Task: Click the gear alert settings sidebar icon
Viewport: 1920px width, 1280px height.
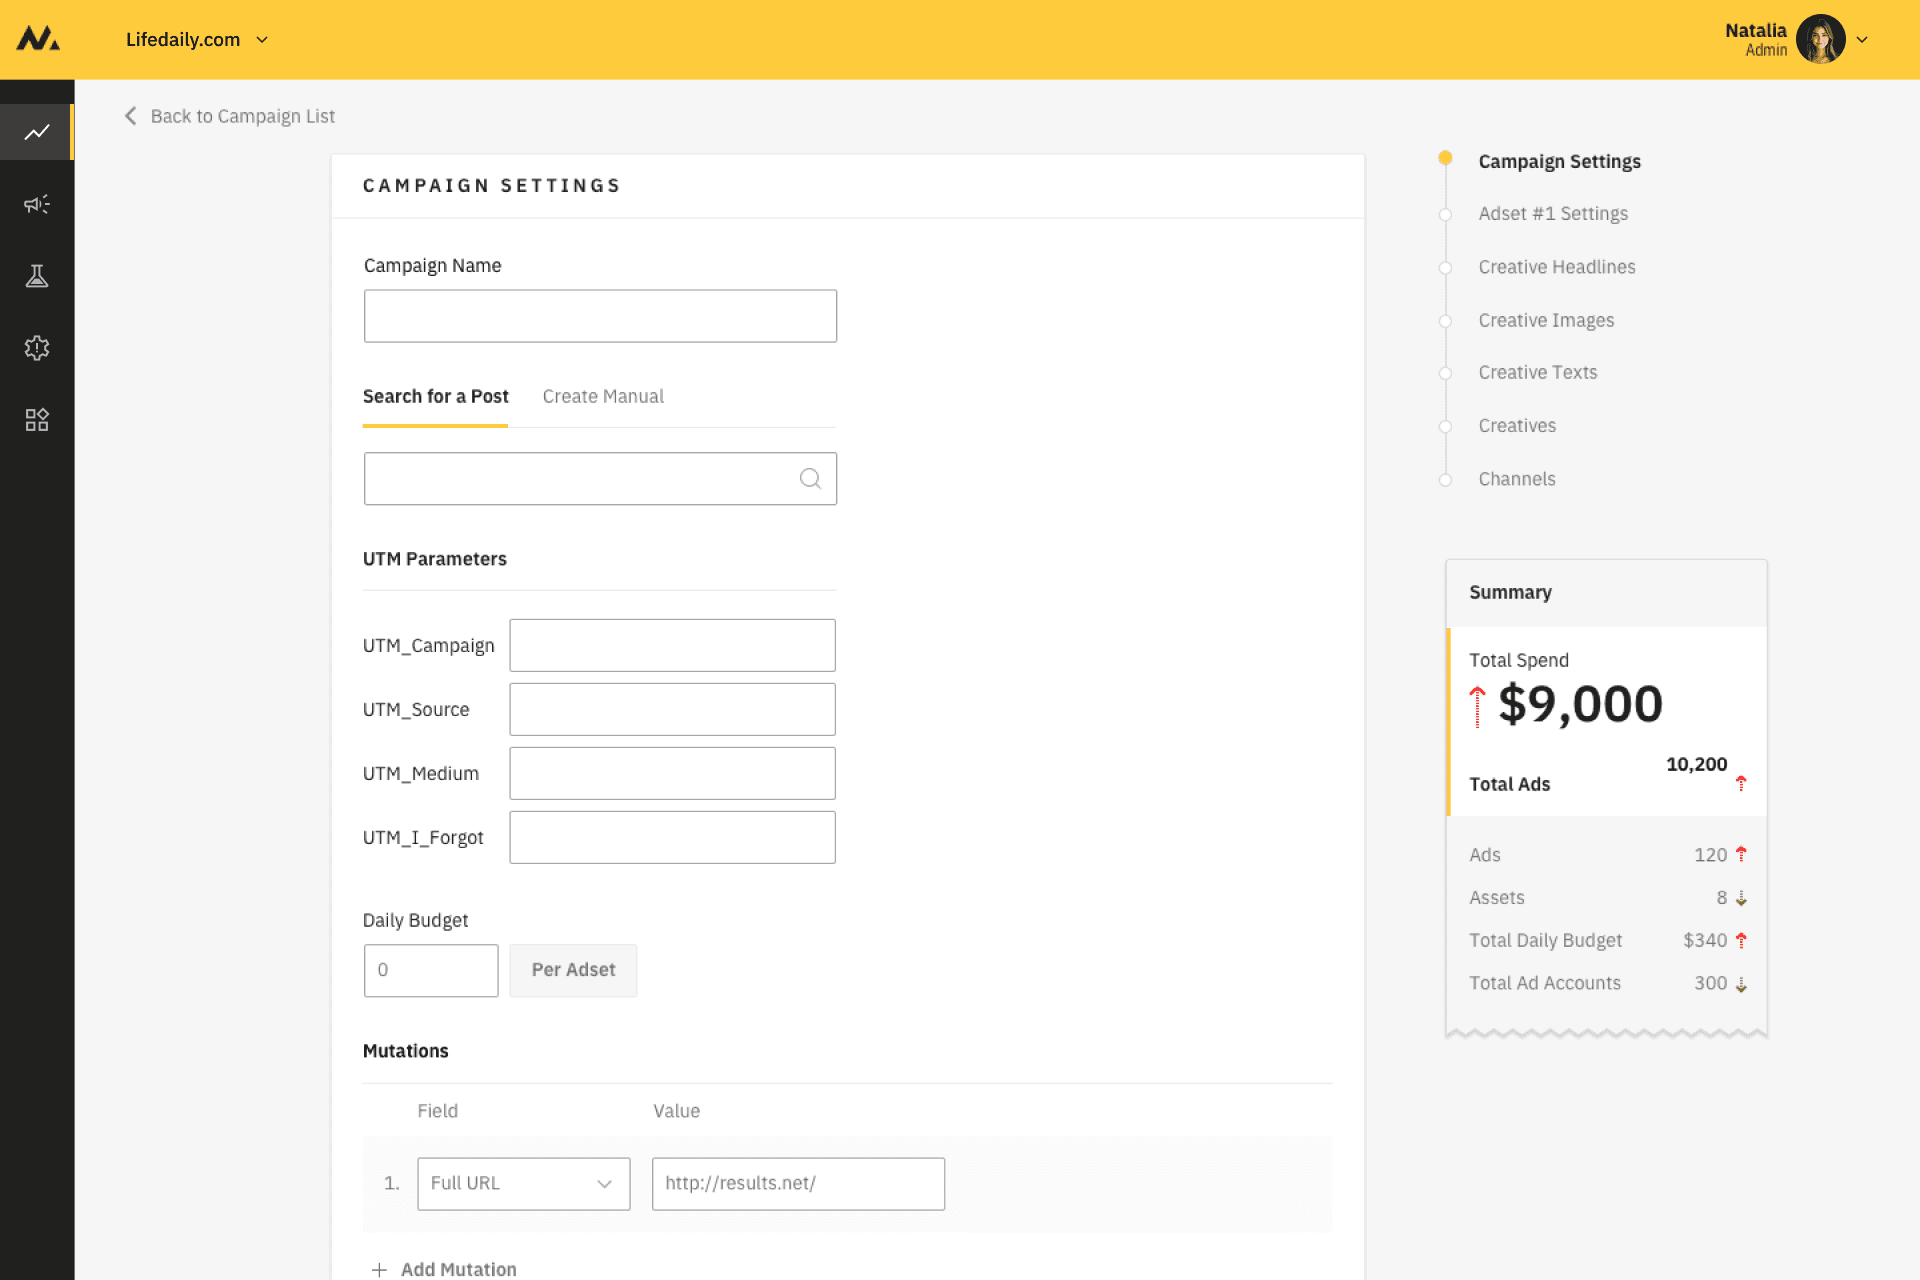Action: point(37,348)
